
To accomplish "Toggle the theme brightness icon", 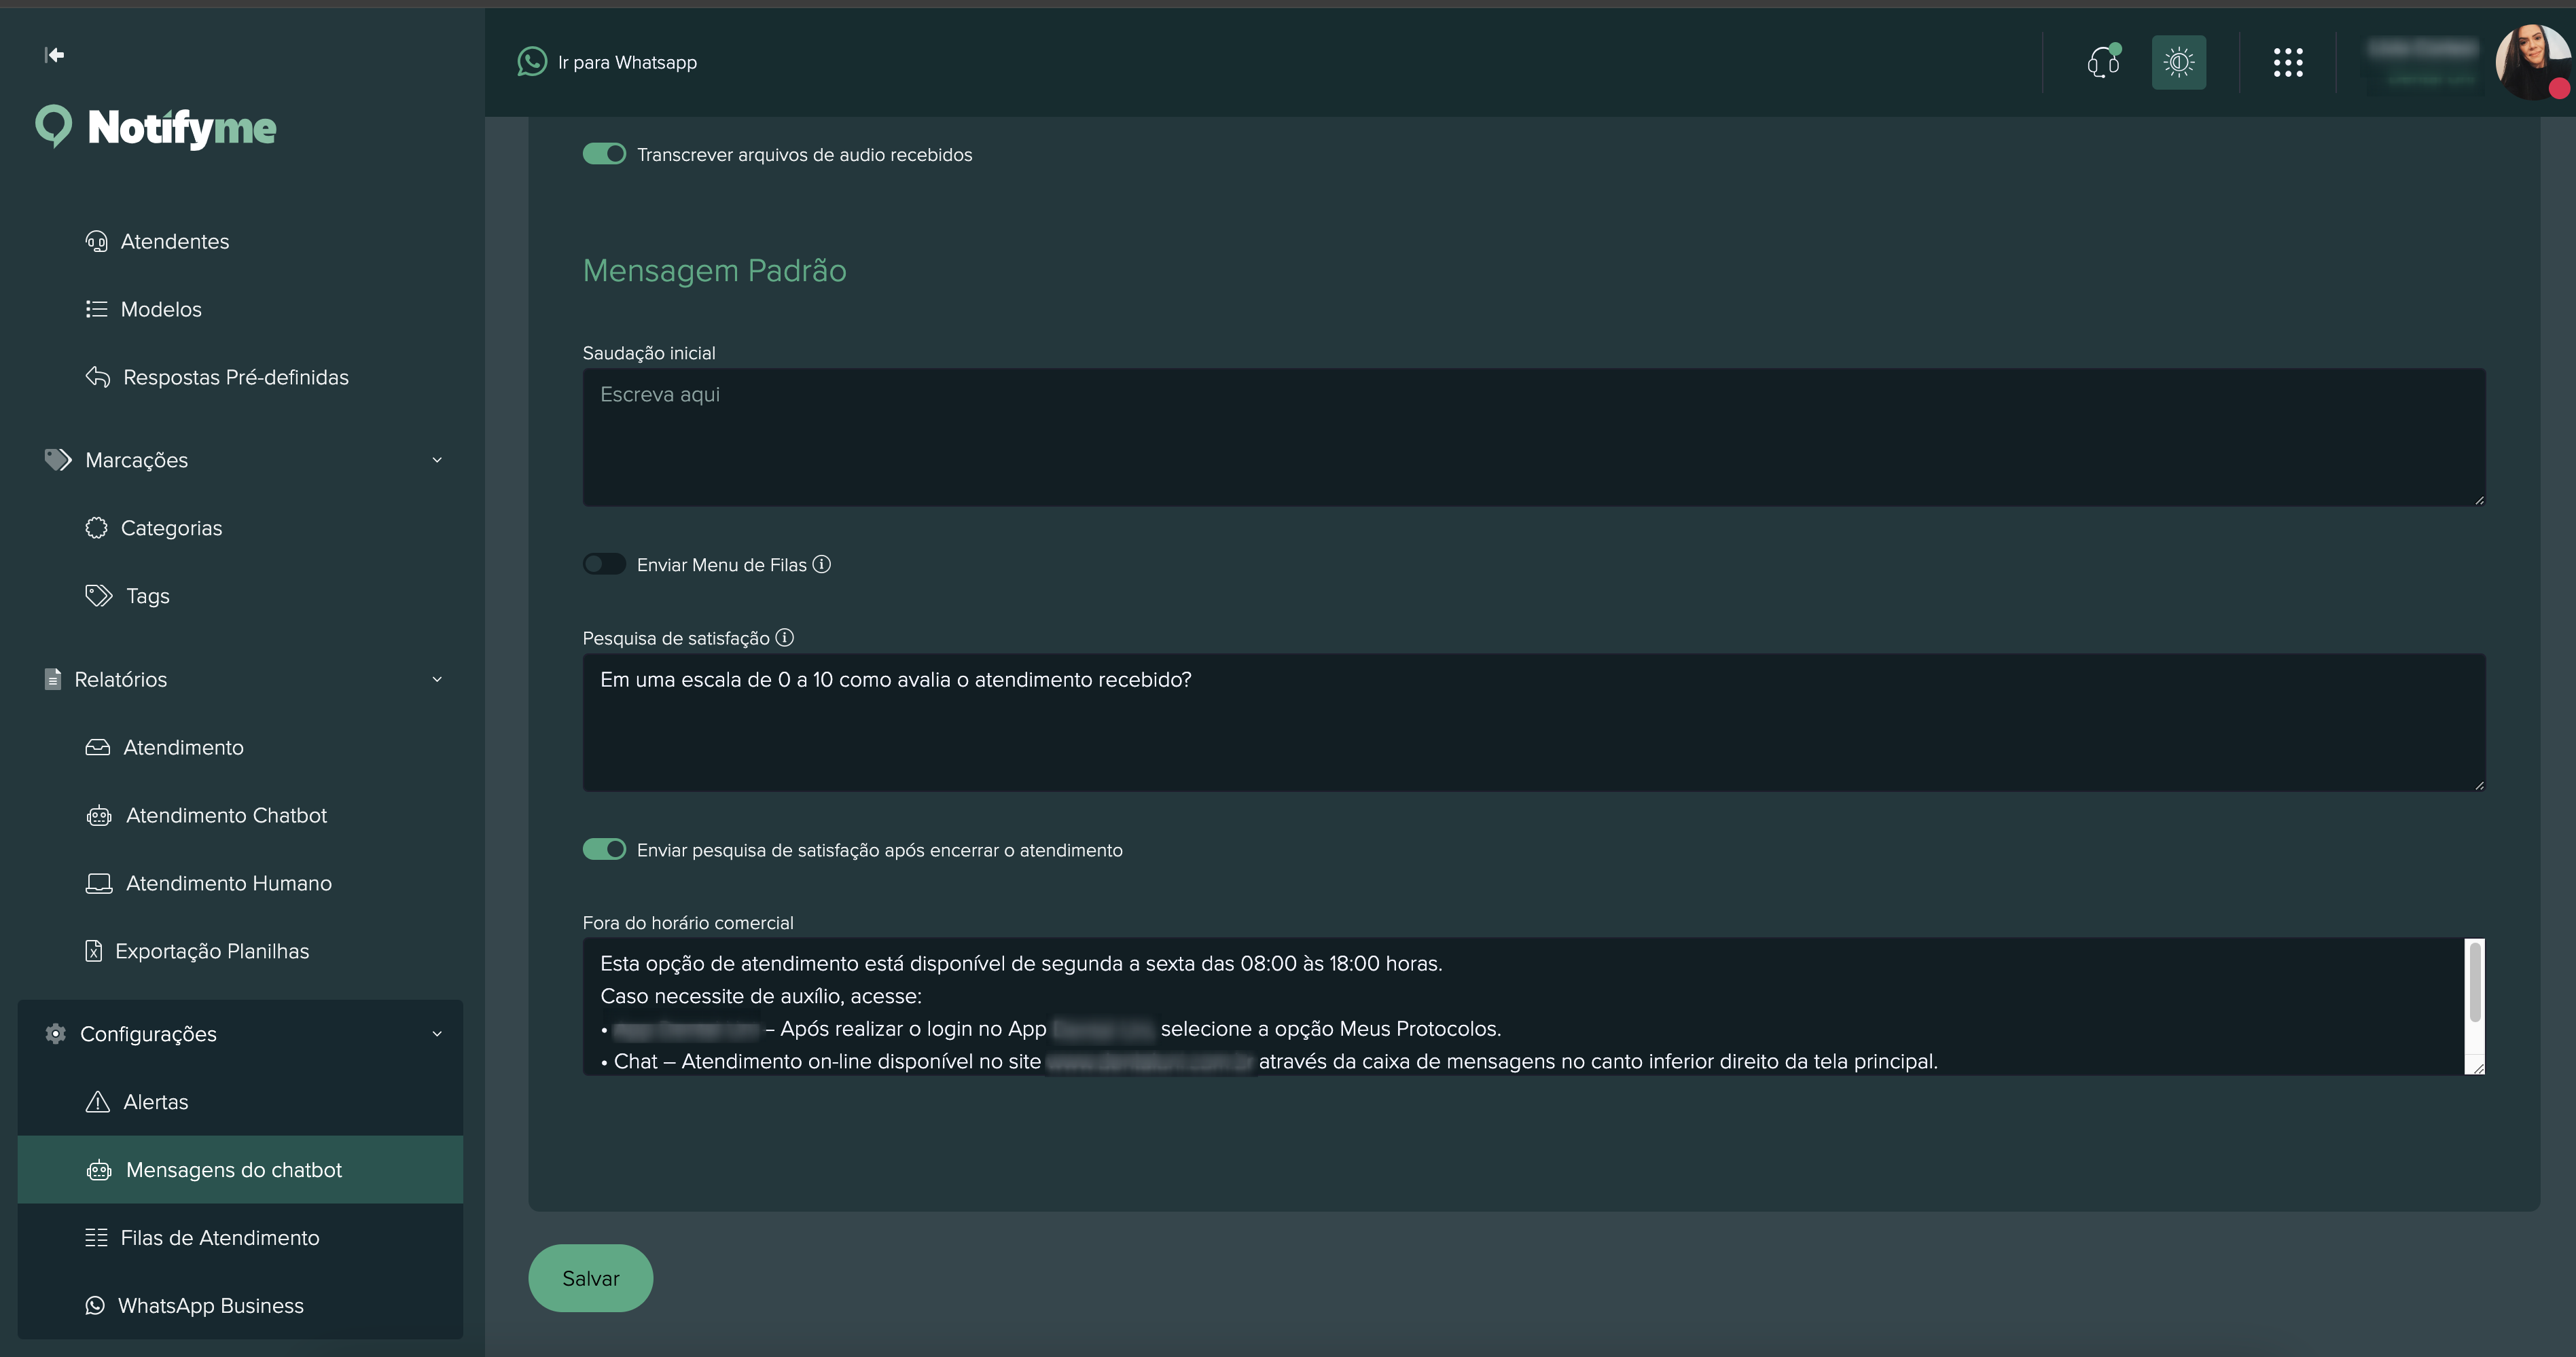I will (x=2178, y=62).
